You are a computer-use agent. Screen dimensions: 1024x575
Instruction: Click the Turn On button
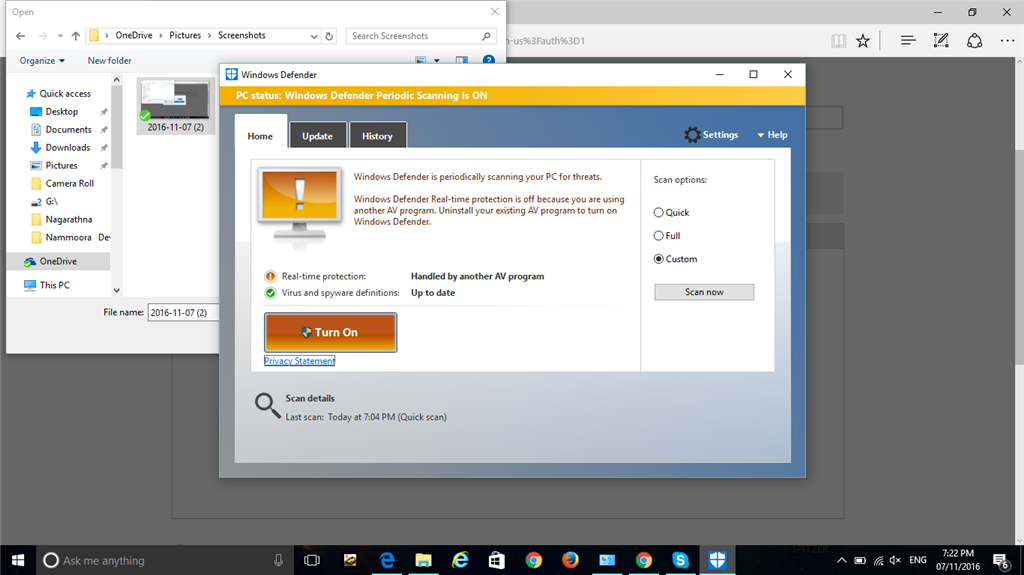(330, 333)
